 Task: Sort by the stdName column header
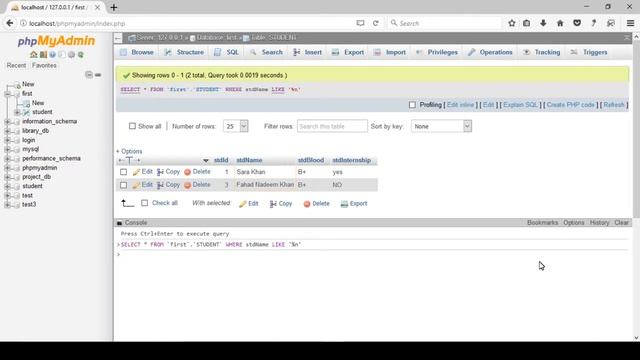coord(249,160)
